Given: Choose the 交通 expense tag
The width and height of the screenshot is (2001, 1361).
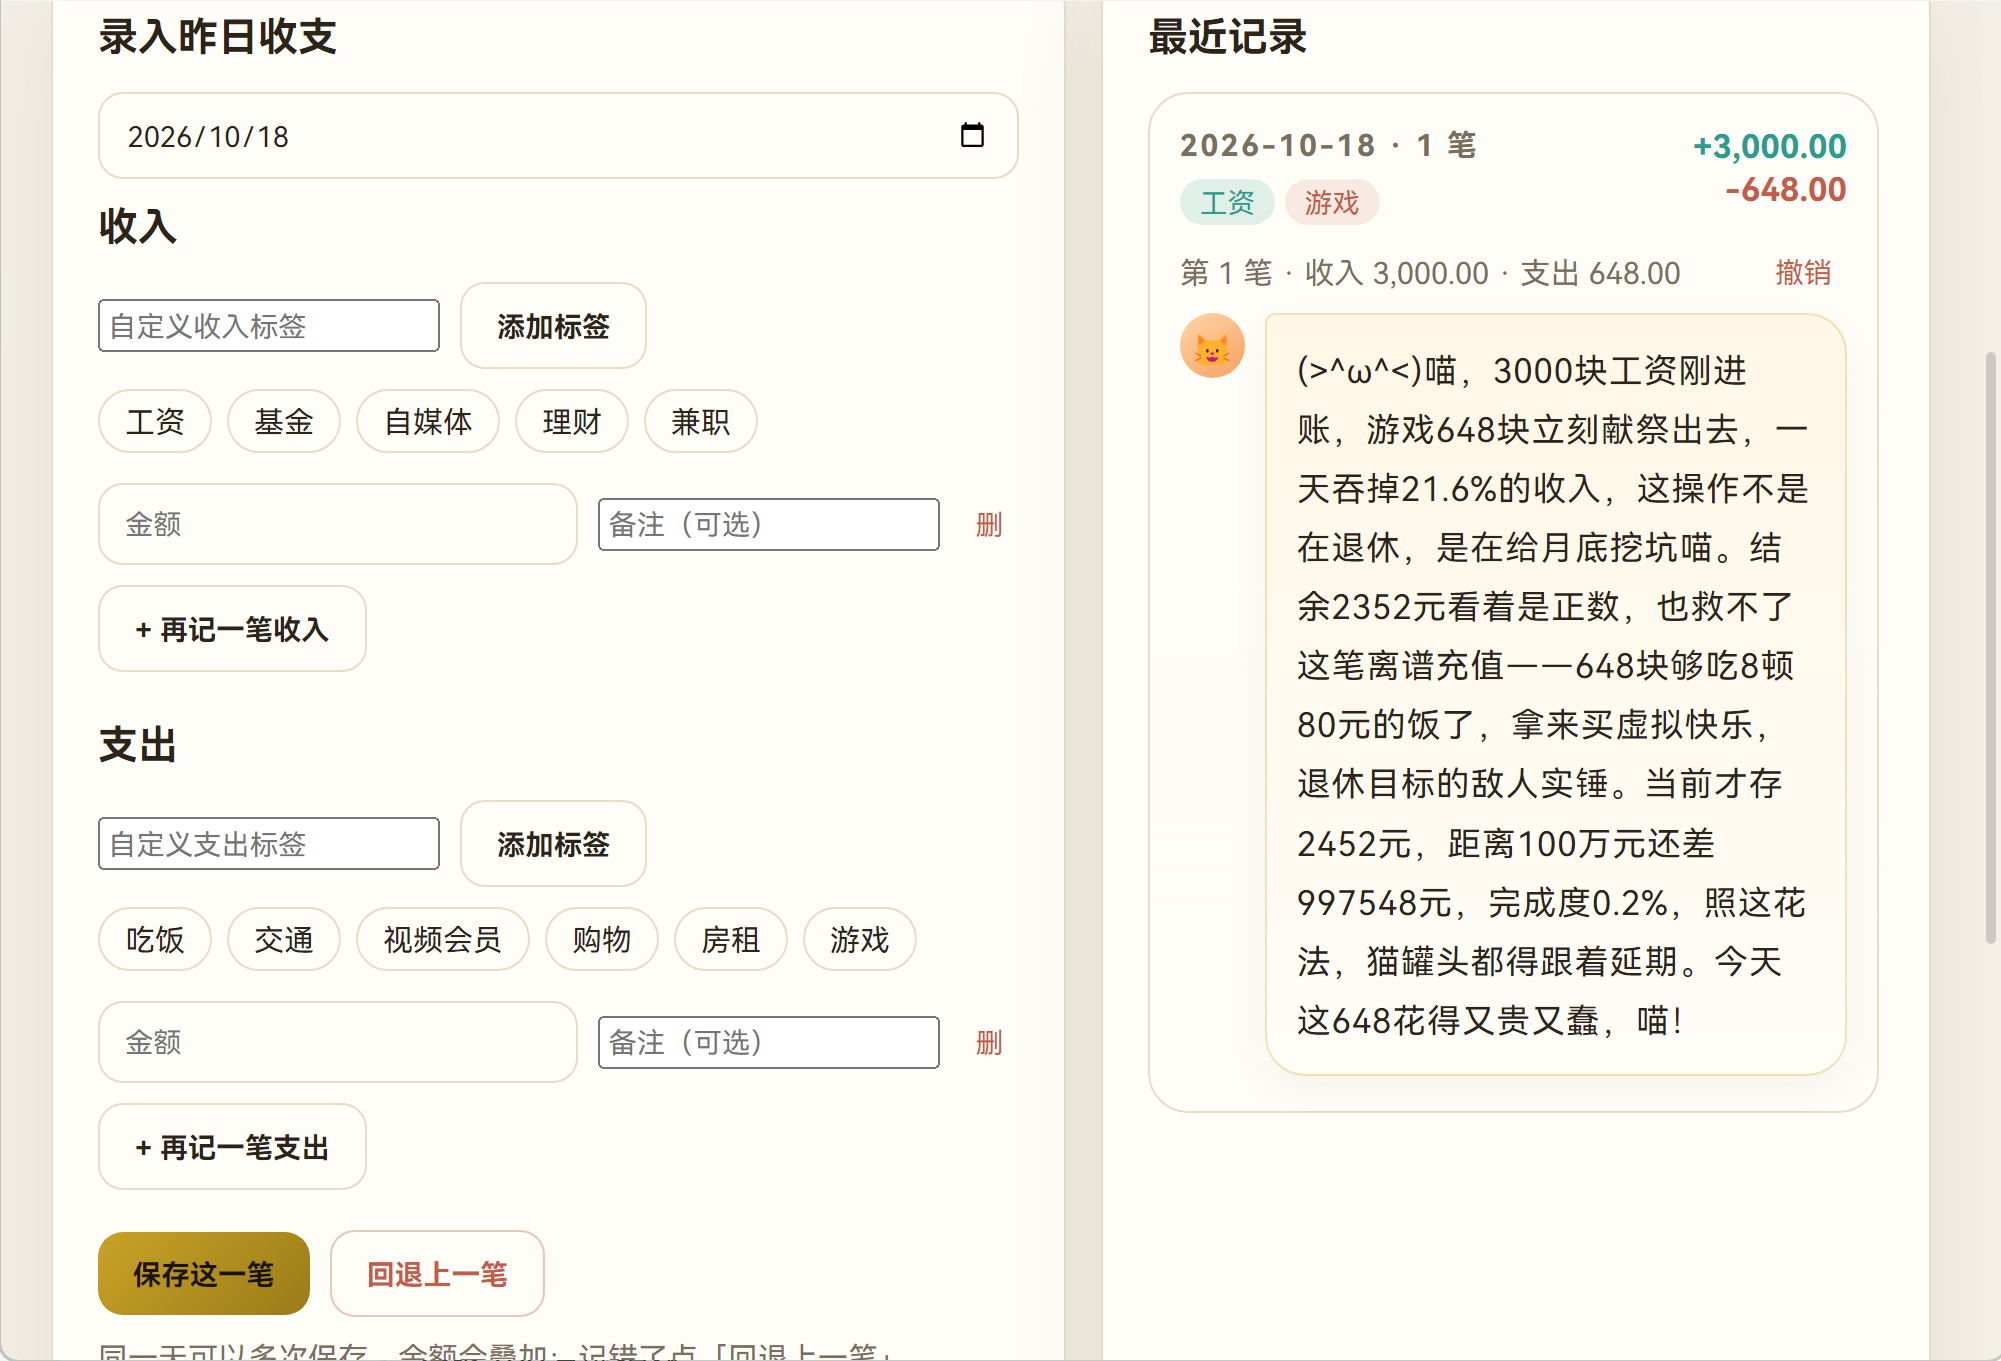Looking at the screenshot, I should pos(284,939).
